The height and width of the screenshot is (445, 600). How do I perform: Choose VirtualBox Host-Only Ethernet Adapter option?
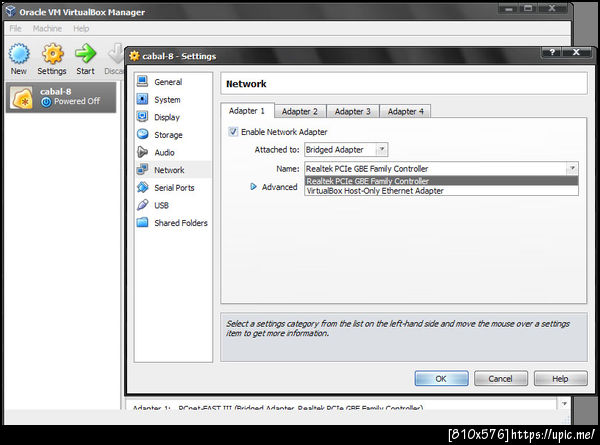tap(441, 191)
